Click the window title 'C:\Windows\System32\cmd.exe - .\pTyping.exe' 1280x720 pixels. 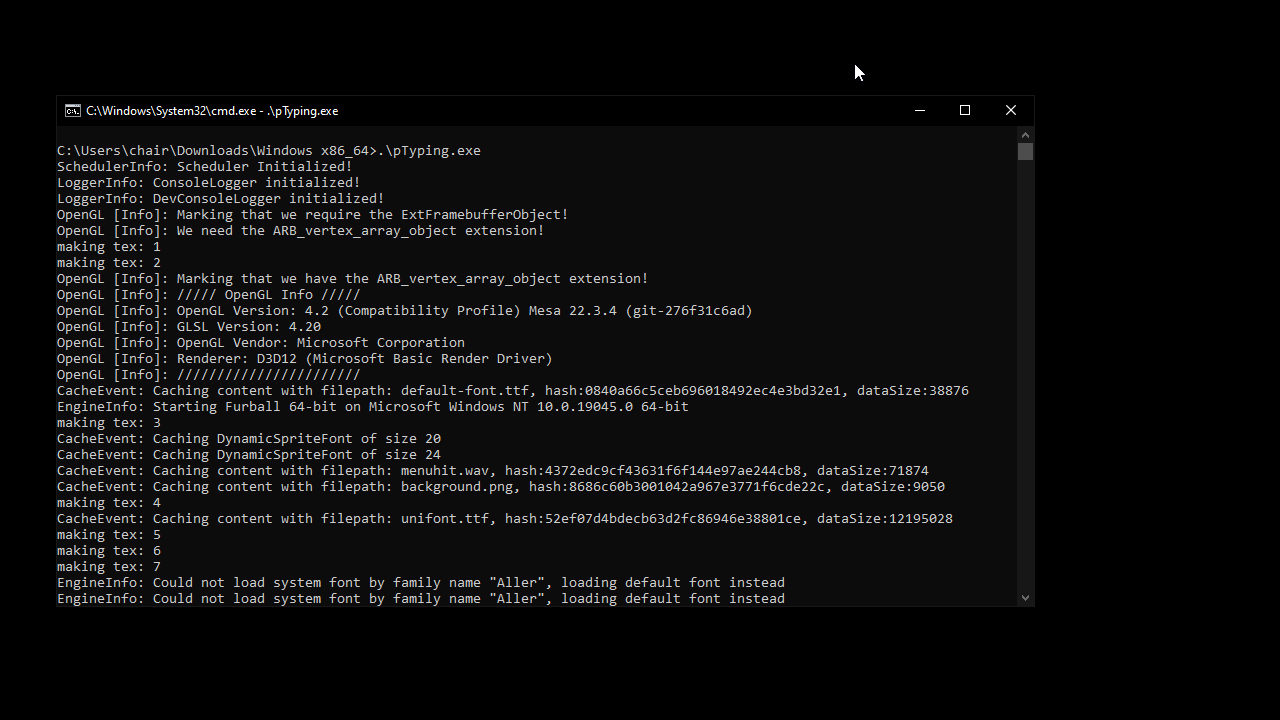(212, 111)
